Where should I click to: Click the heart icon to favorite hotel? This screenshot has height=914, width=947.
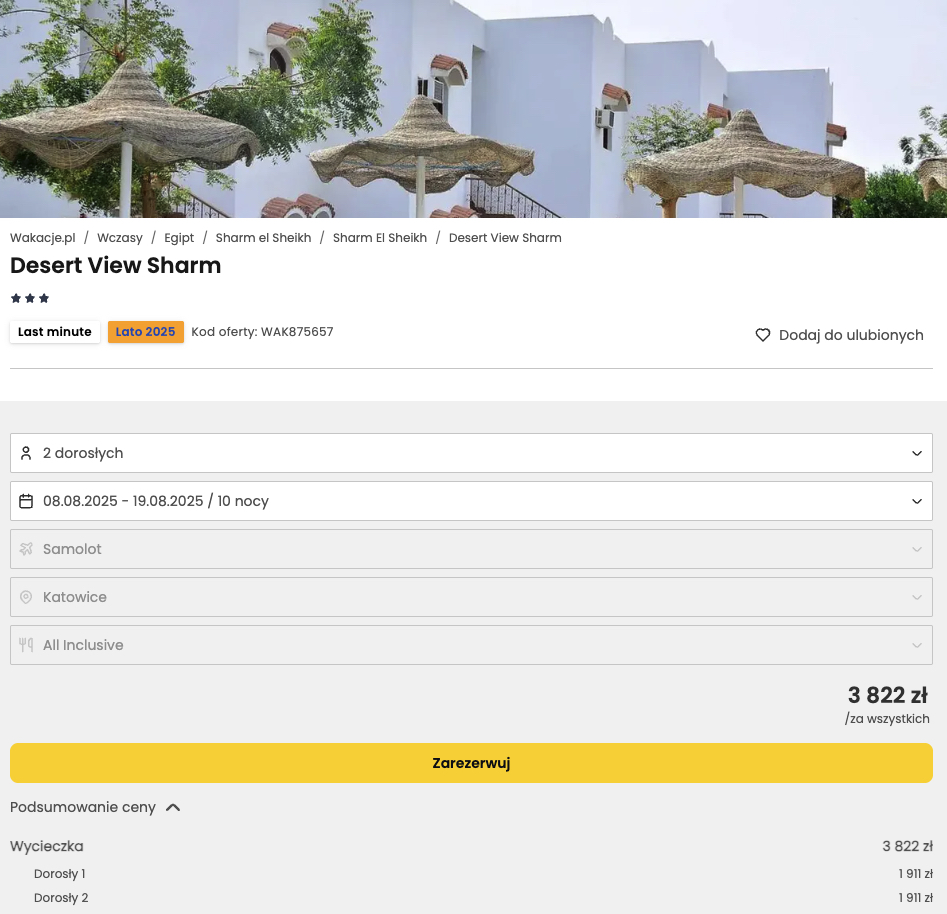[x=763, y=335]
